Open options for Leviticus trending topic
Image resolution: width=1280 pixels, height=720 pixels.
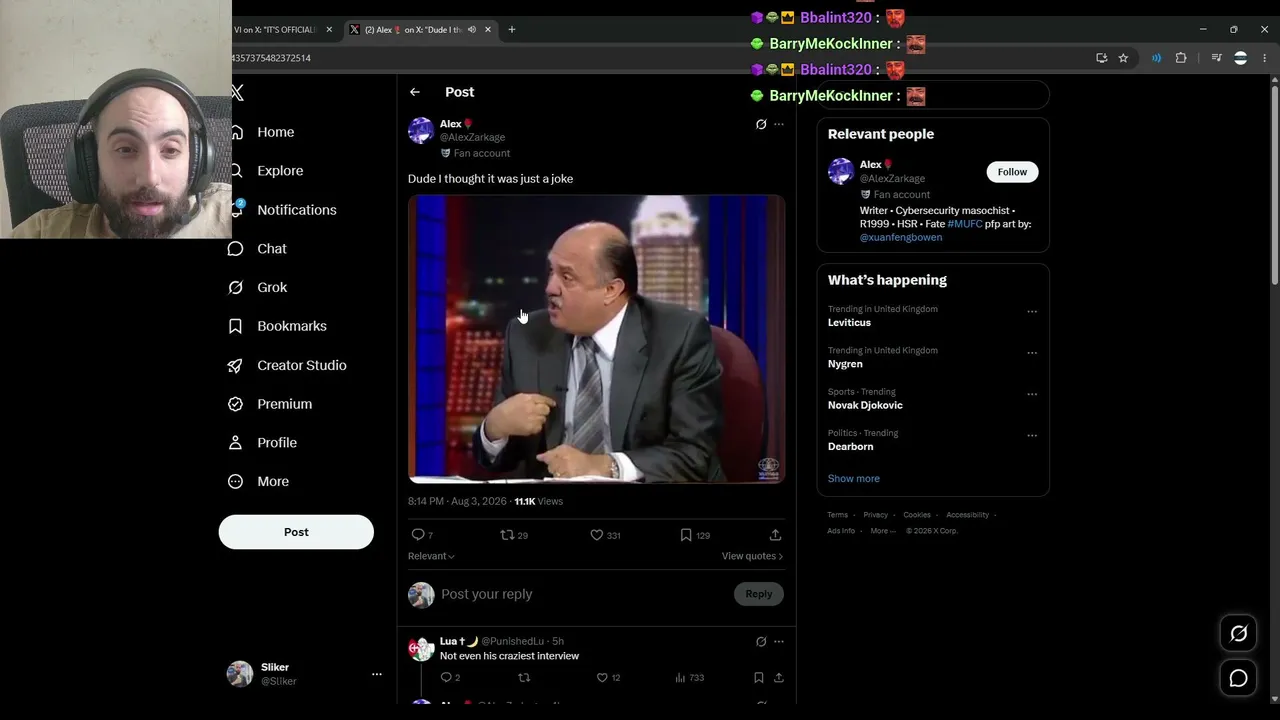pyautogui.click(x=1032, y=311)
